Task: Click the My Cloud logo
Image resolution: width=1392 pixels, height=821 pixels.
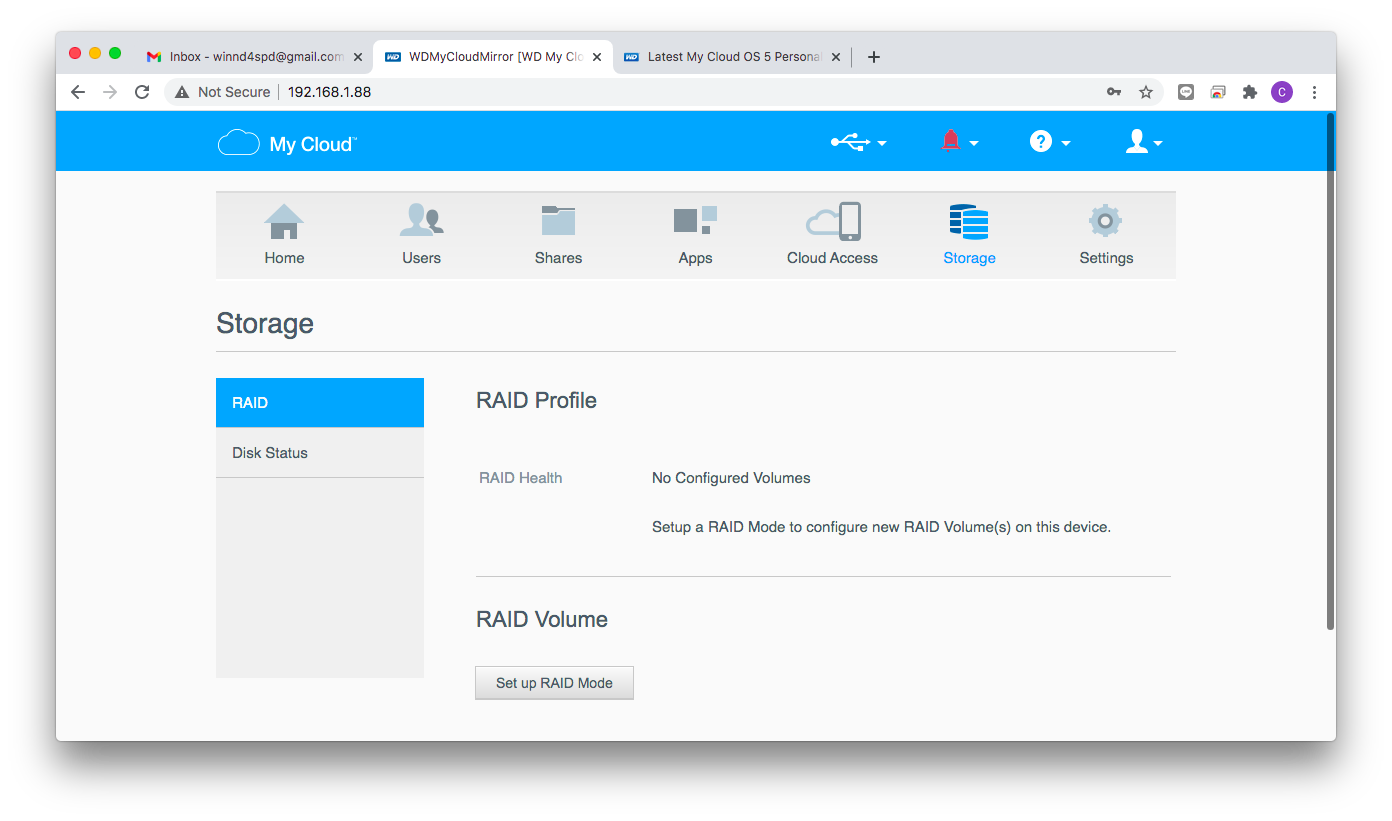Action: pos(287,144)
